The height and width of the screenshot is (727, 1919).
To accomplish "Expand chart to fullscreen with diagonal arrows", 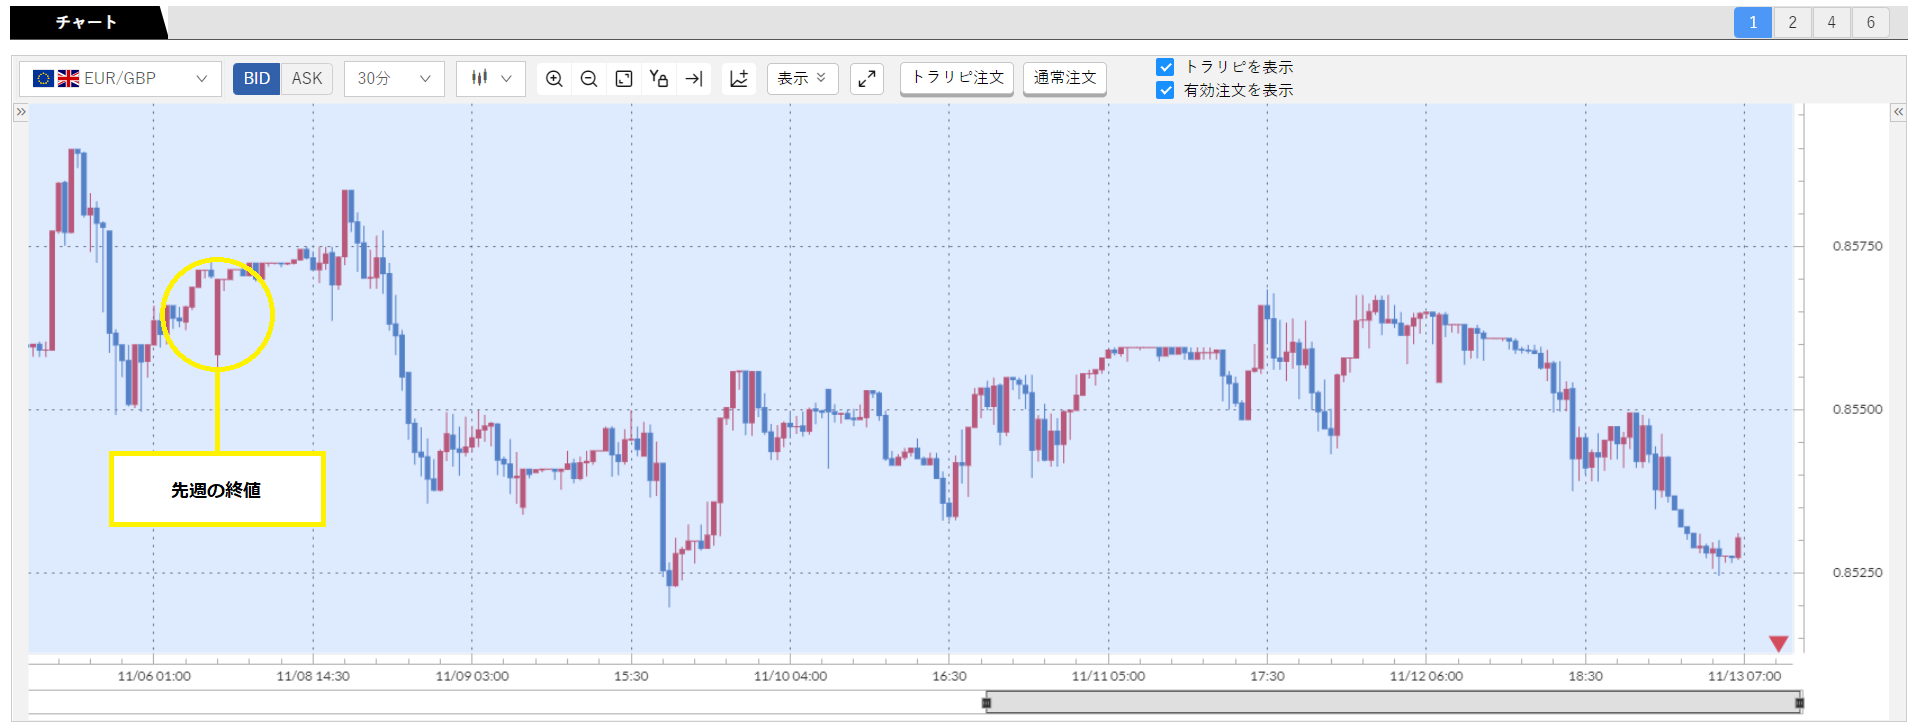I will coord(867,78).
